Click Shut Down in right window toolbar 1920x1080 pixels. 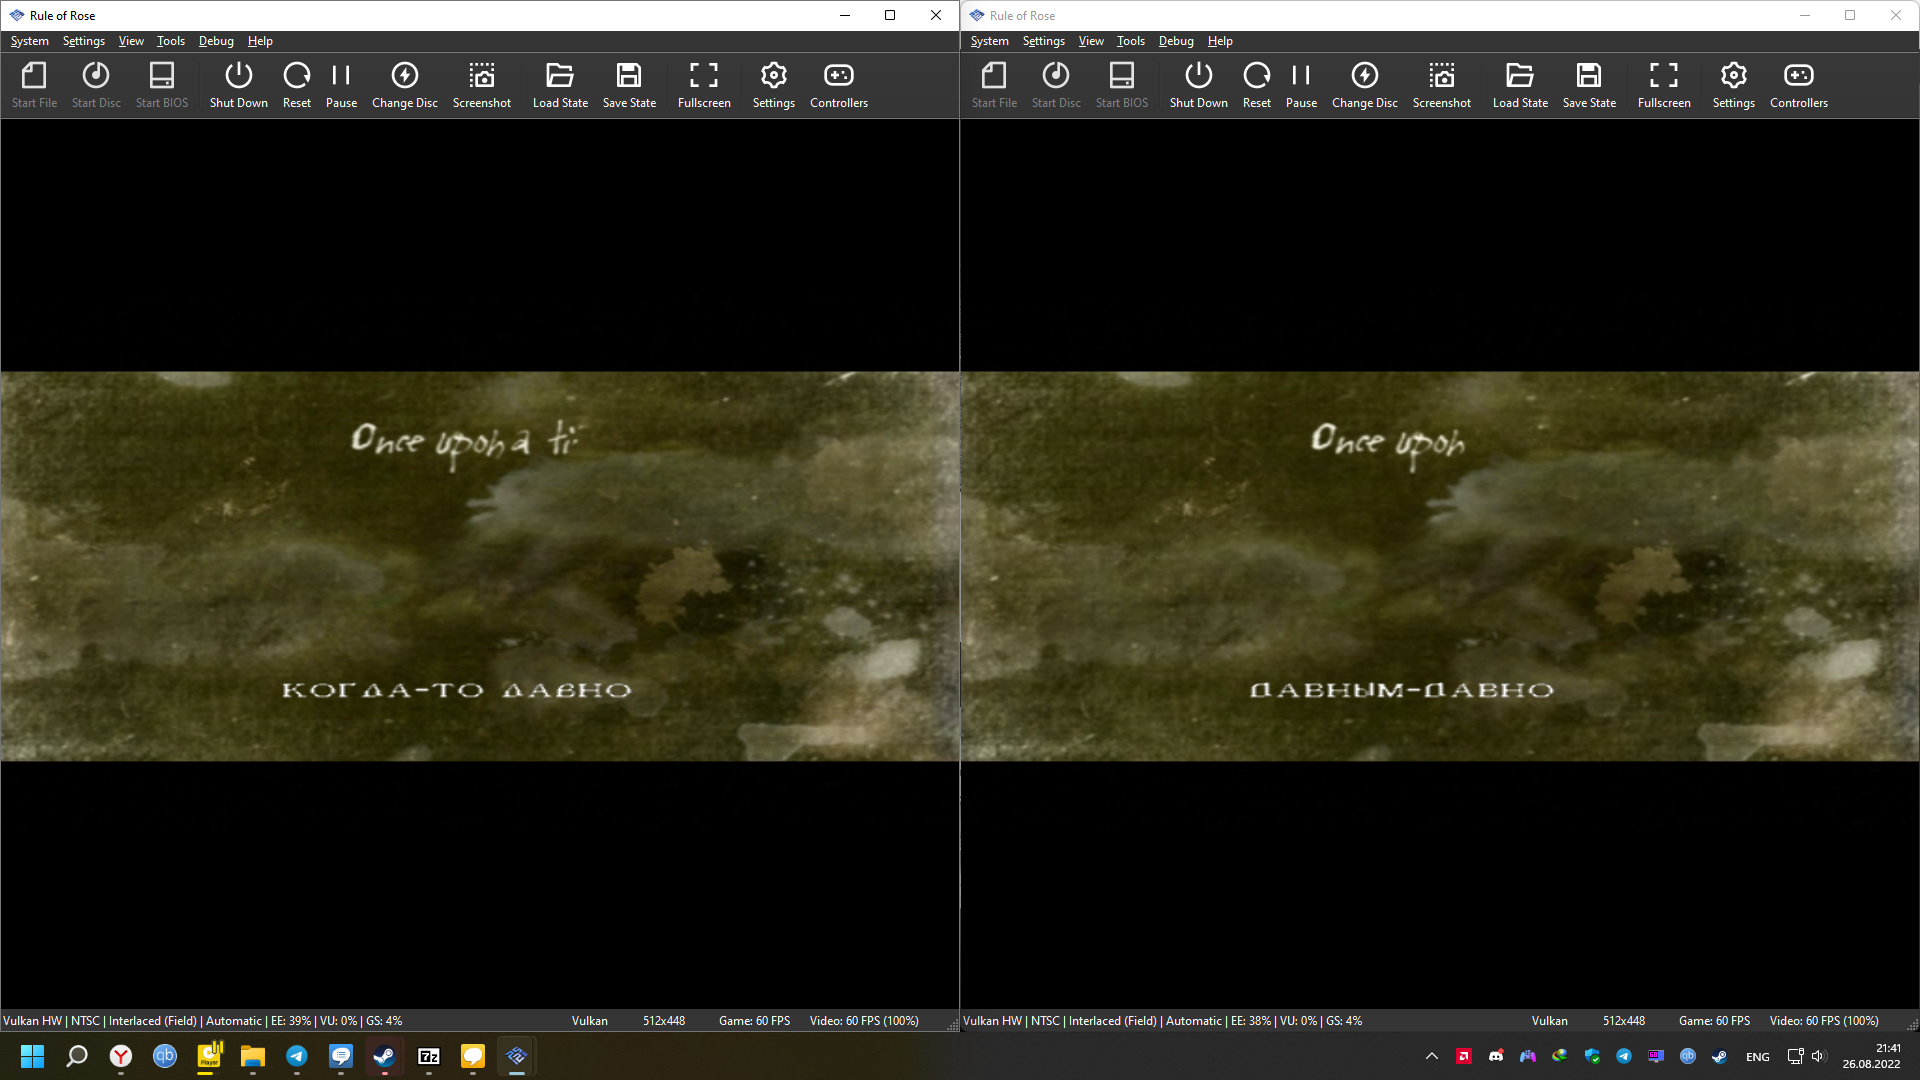(1198, 86)
